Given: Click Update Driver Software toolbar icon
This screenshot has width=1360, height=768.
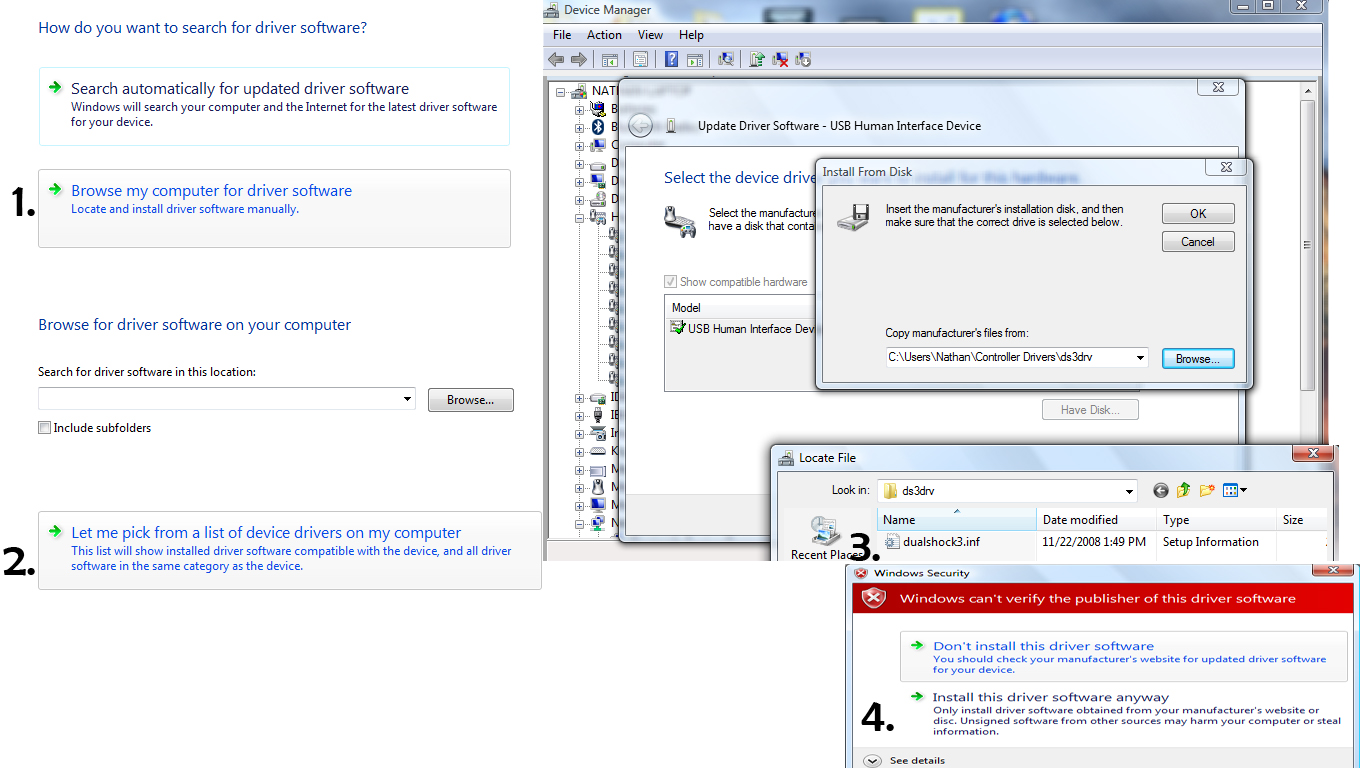Looking at the screenshot, I should point(757,60).
